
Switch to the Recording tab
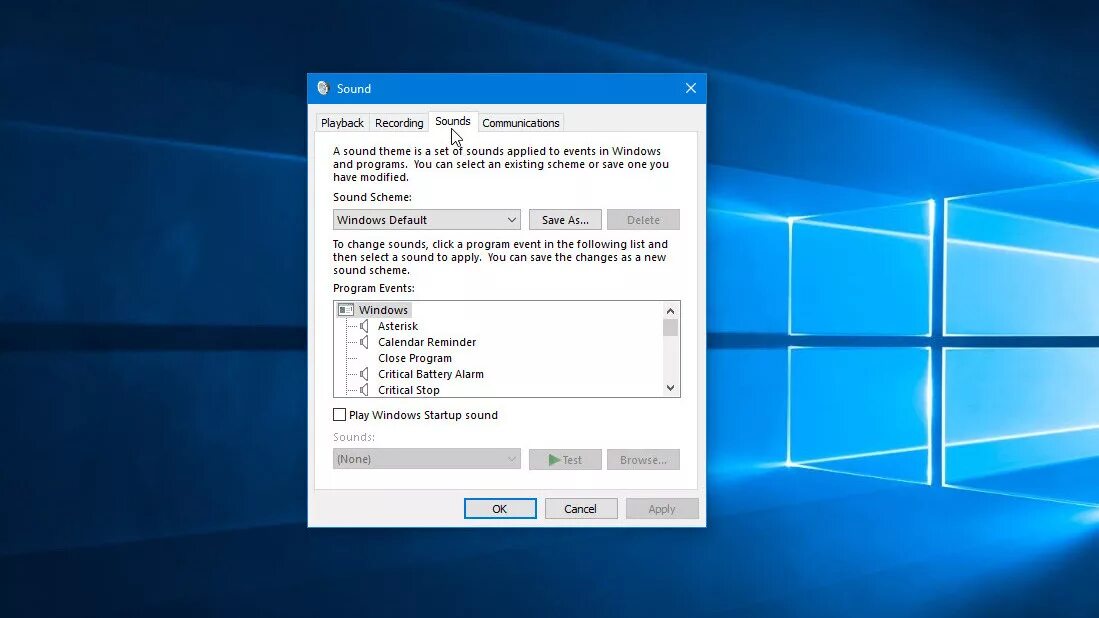pos(399,123)
